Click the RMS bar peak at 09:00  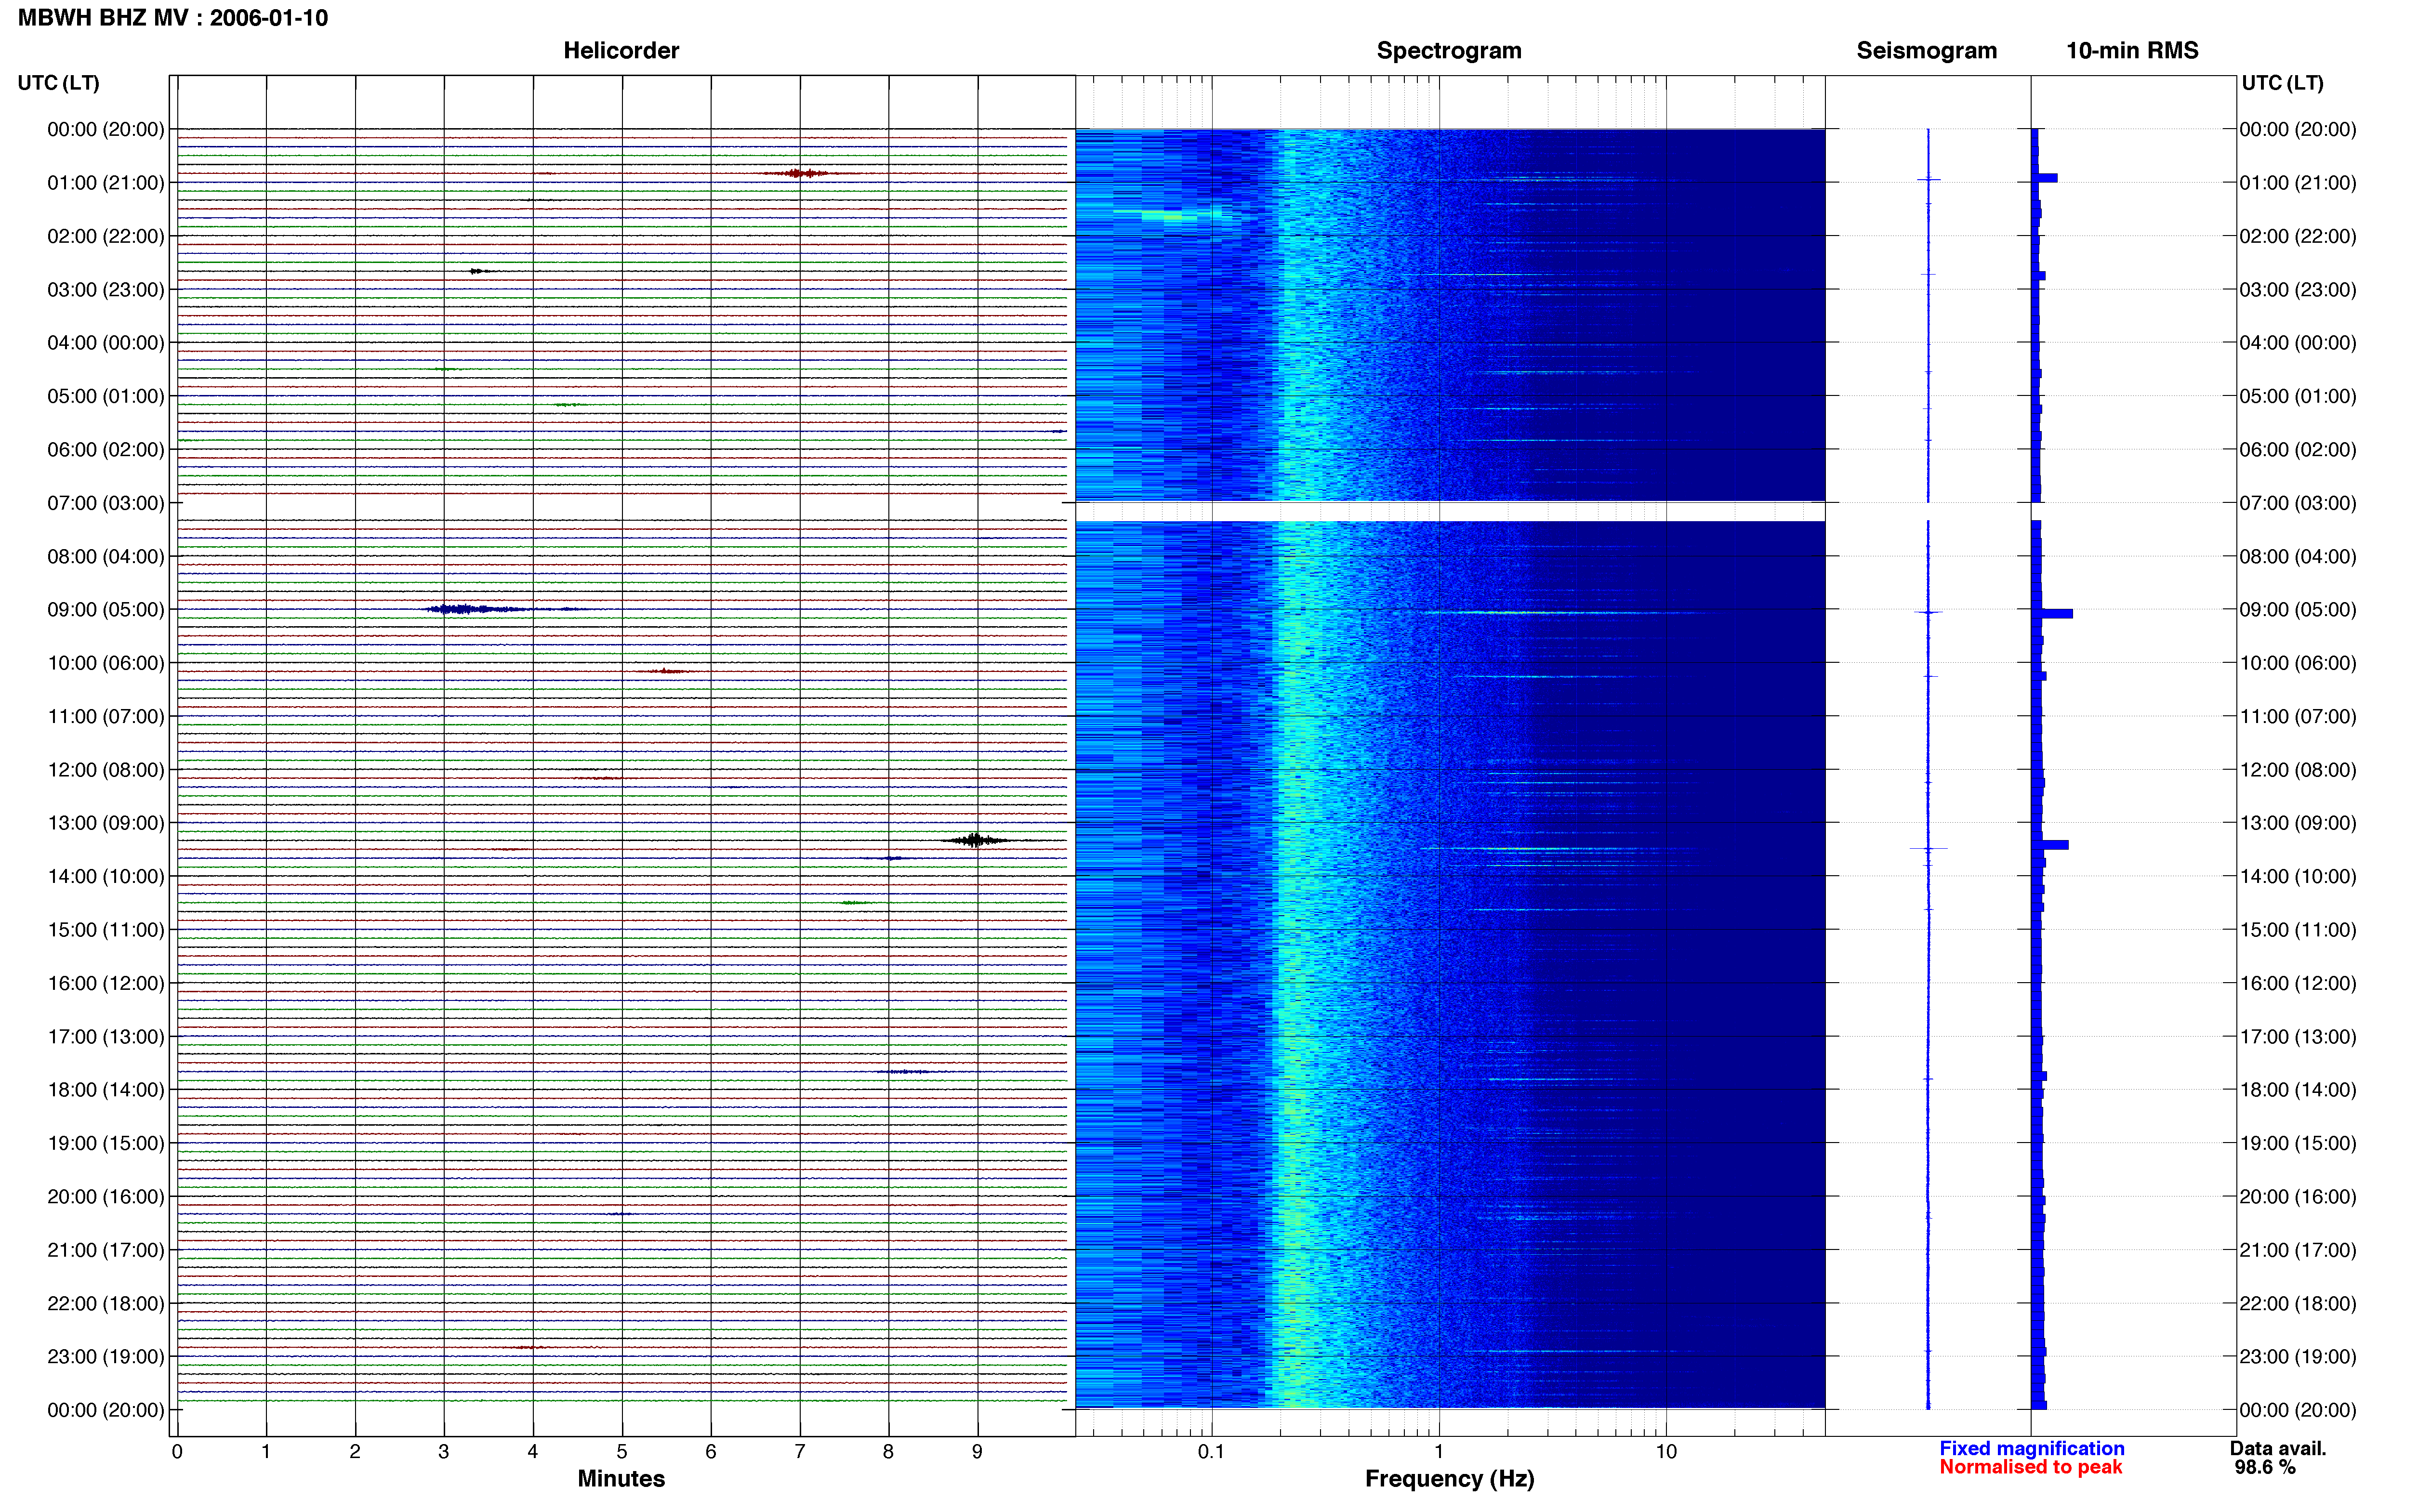pos(2052,613)
